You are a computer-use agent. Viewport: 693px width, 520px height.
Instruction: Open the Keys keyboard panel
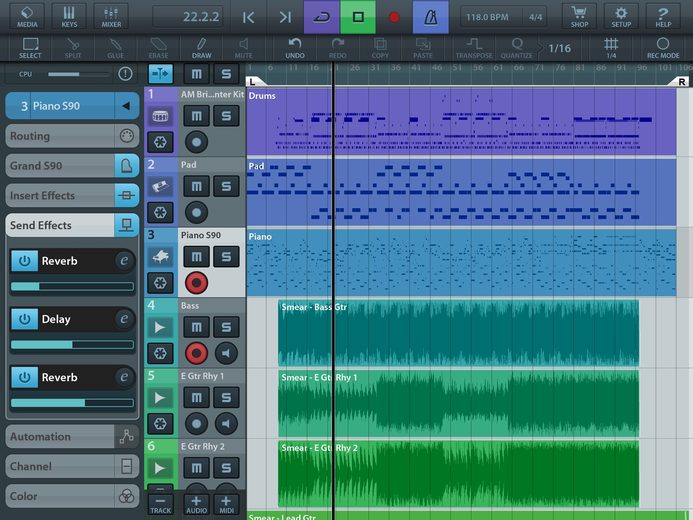pos(69,17)
